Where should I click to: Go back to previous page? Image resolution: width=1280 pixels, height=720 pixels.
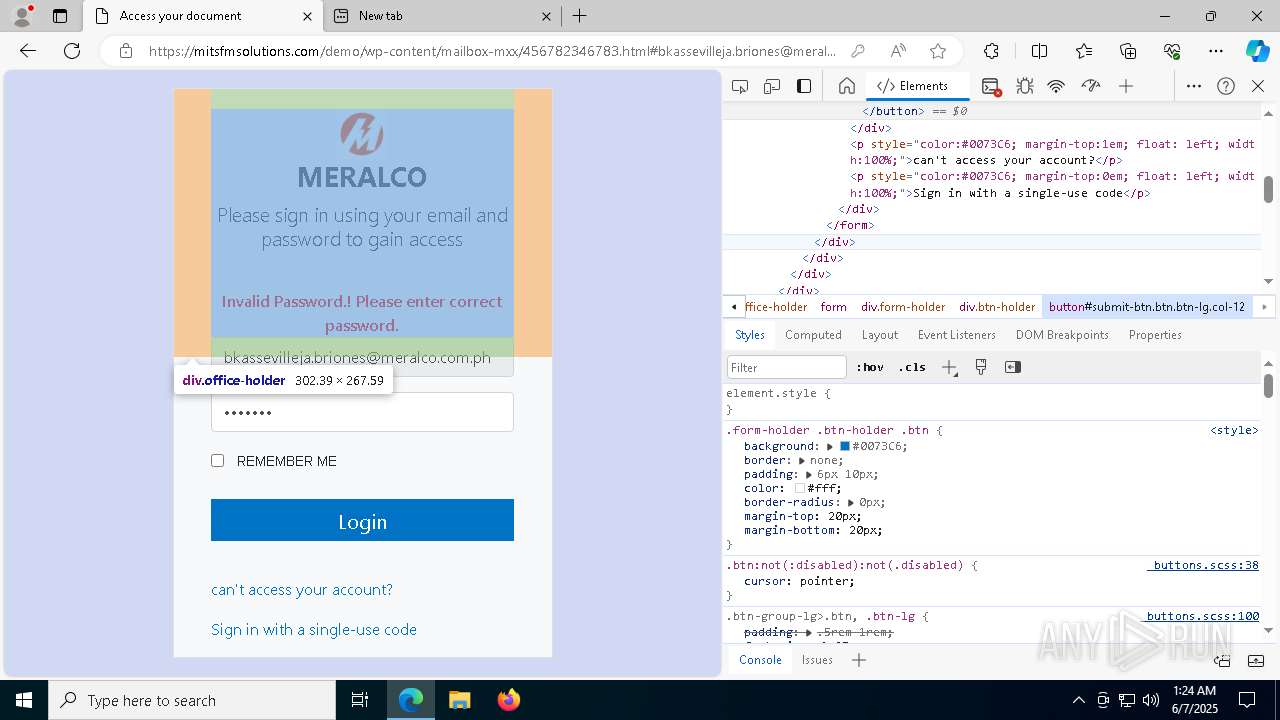(x=28, y=51)
